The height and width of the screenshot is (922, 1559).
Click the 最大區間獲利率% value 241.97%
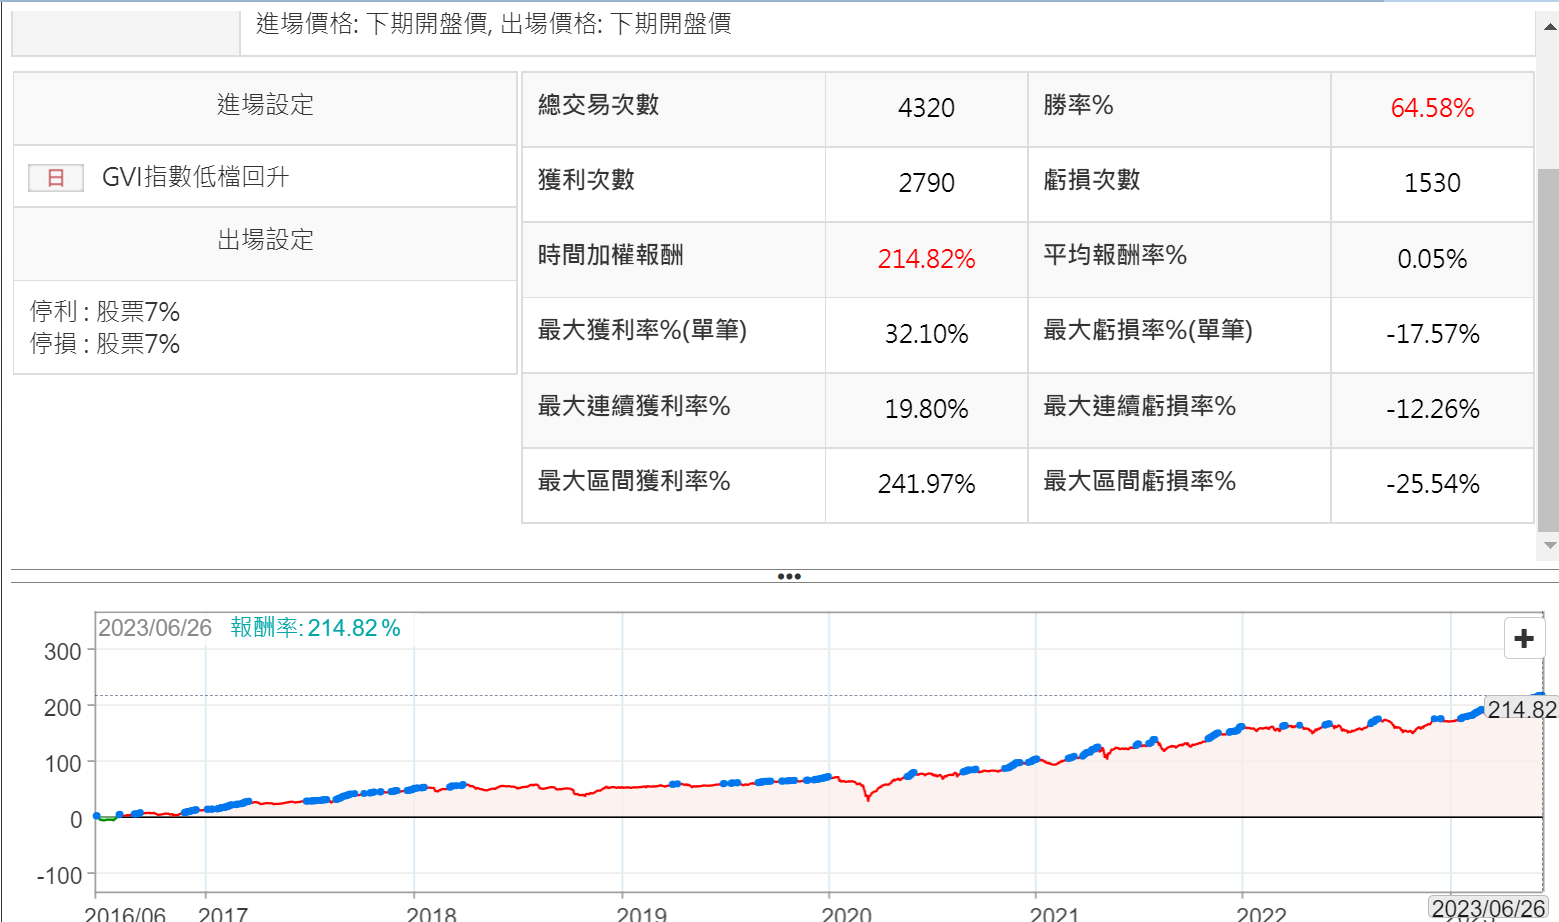tap(926, 484)
